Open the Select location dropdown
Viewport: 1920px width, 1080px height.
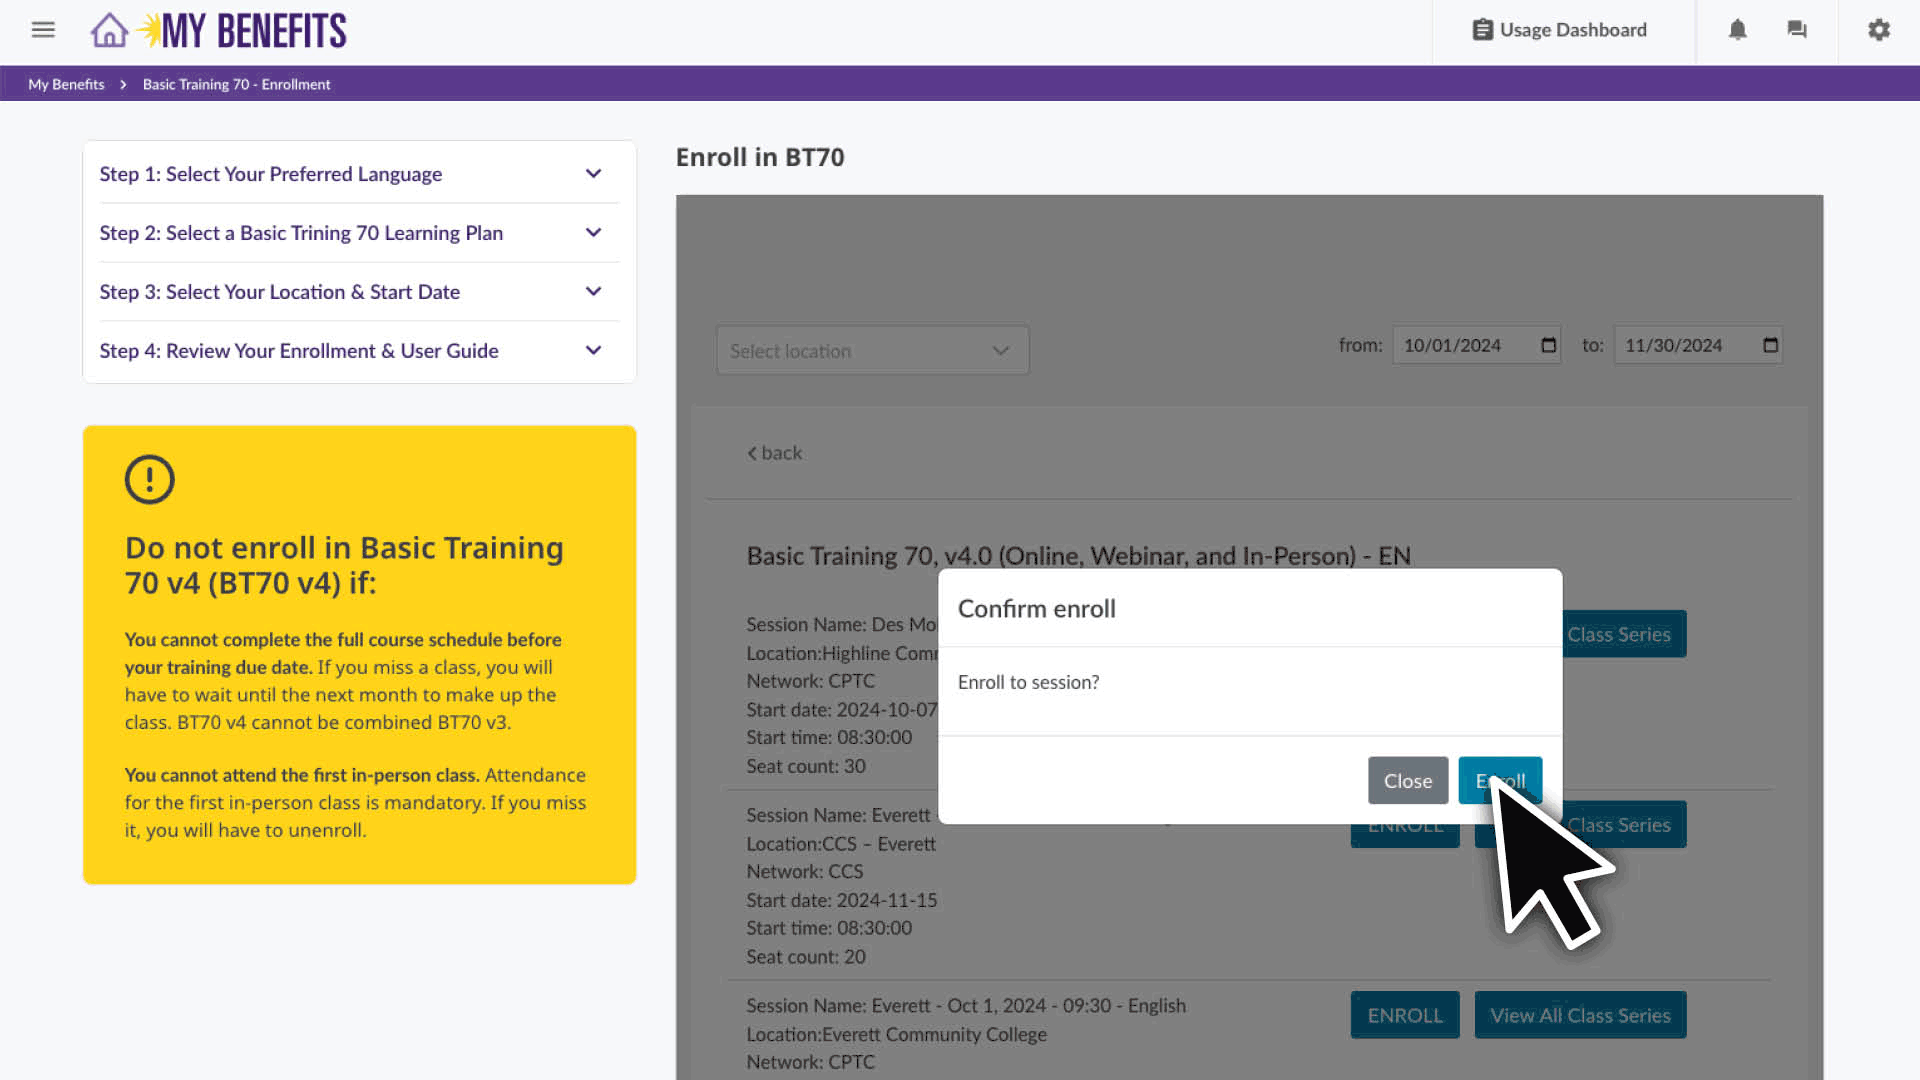(x=871, y=350)
